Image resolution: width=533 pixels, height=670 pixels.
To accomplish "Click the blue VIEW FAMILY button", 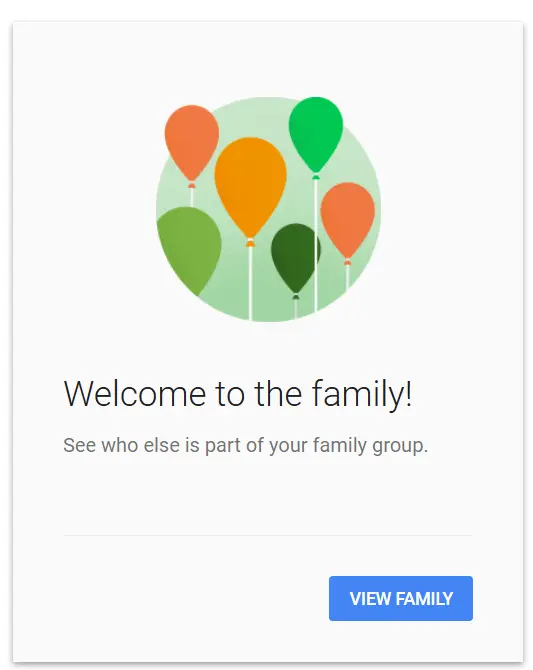I will click(x=400, y=598).
